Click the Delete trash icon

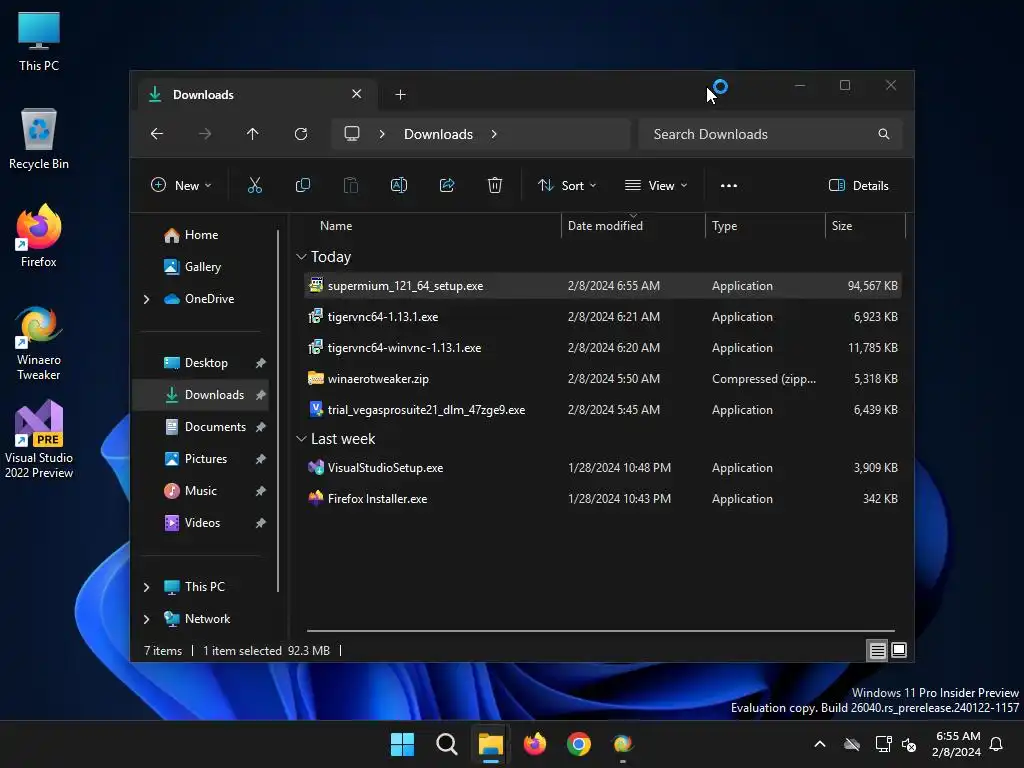(x=495, y=185)
